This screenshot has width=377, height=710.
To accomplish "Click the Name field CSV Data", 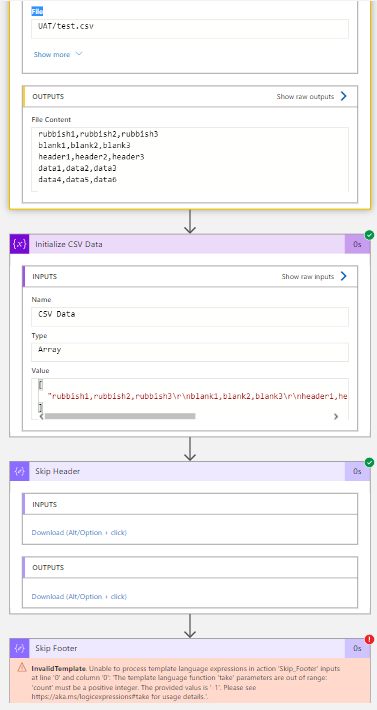I will pos(190,317).
